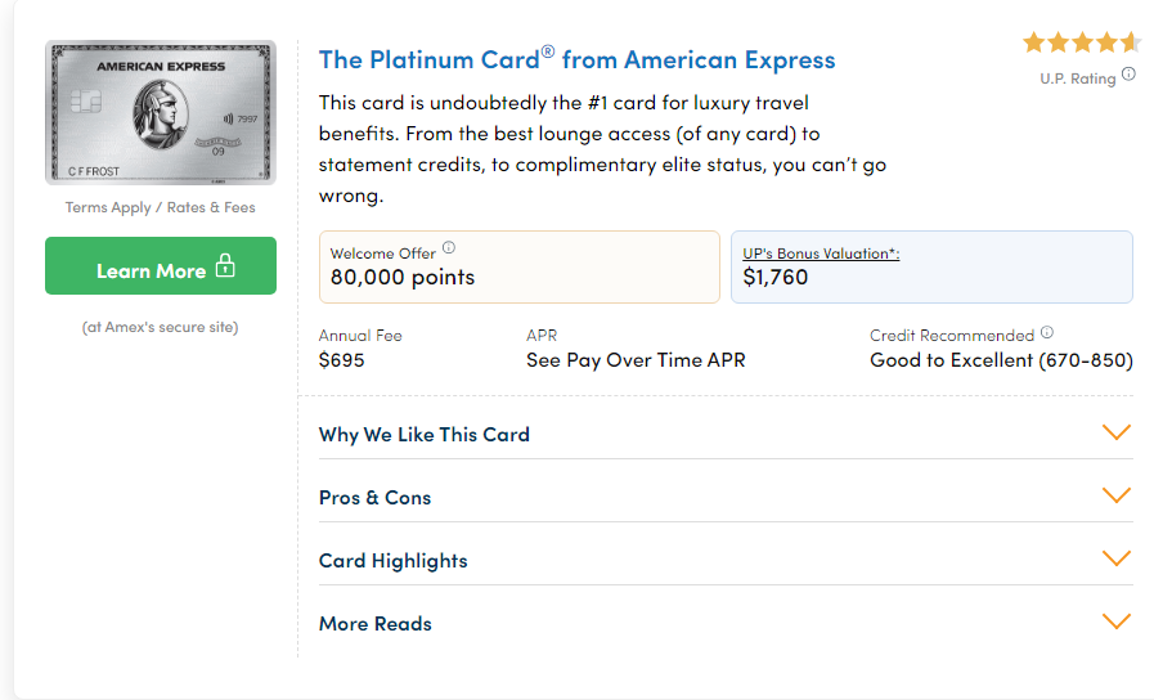Open The Platinum Card from American Express title link

(x=577, y=59)
